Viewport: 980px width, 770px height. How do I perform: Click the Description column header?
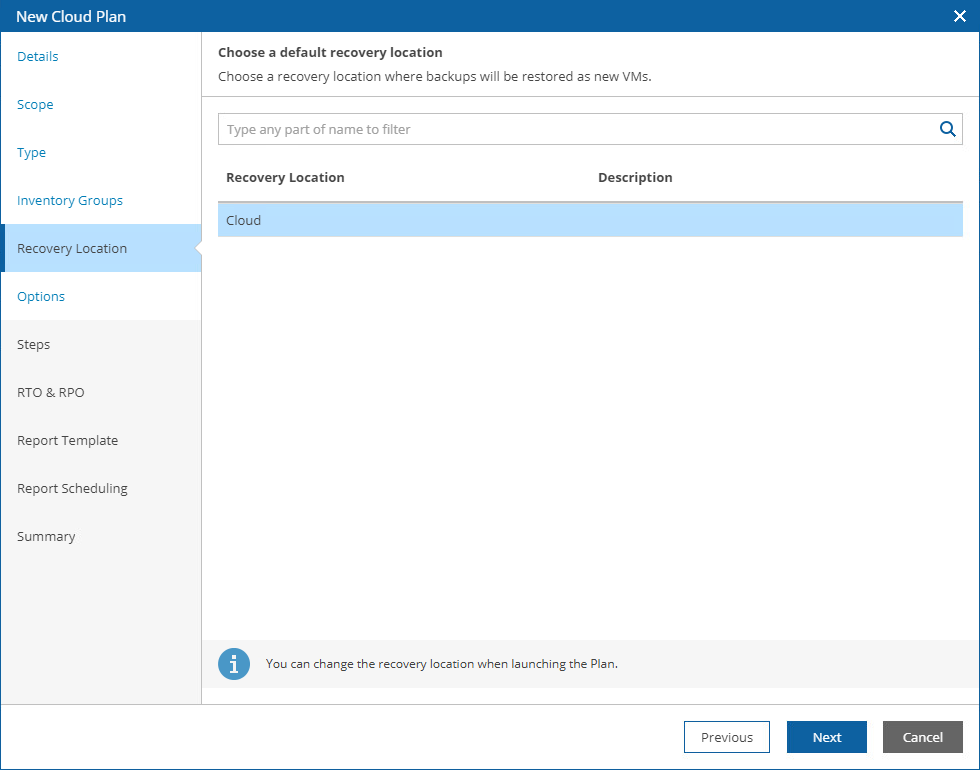[x=635, y=178]
